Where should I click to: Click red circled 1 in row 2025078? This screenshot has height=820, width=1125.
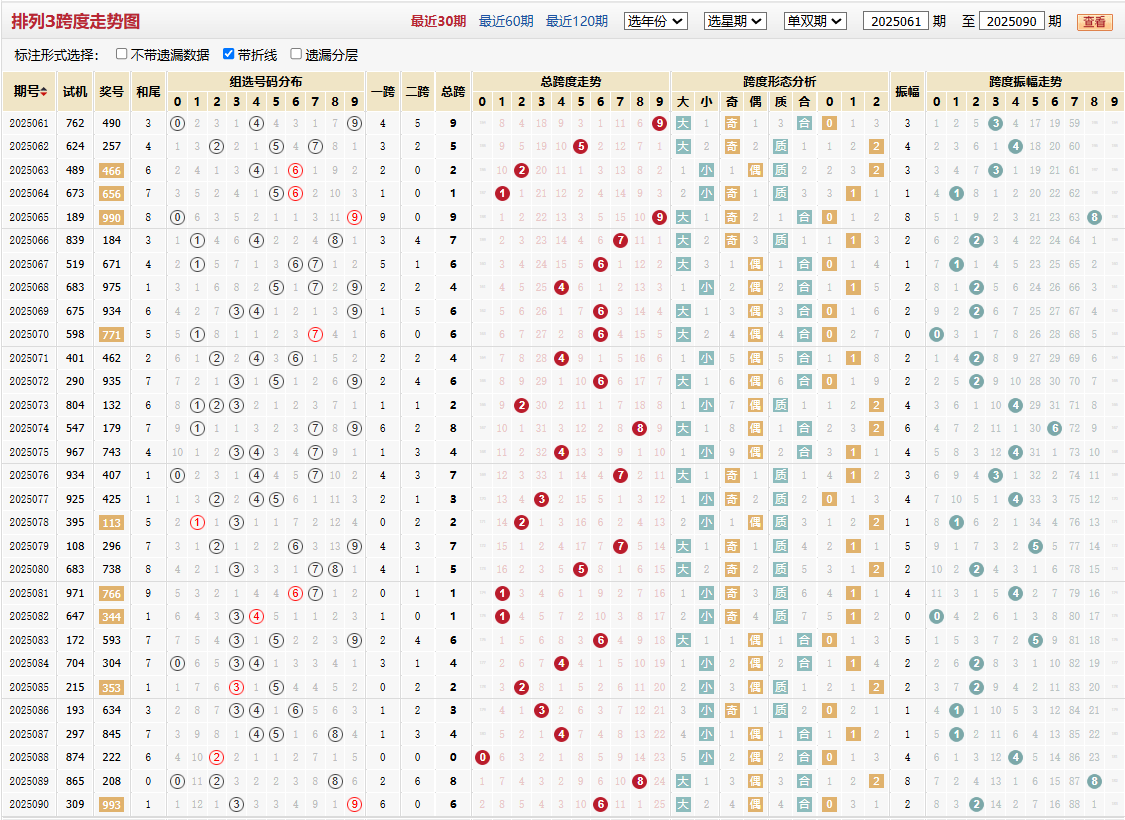tap(197, 522)
